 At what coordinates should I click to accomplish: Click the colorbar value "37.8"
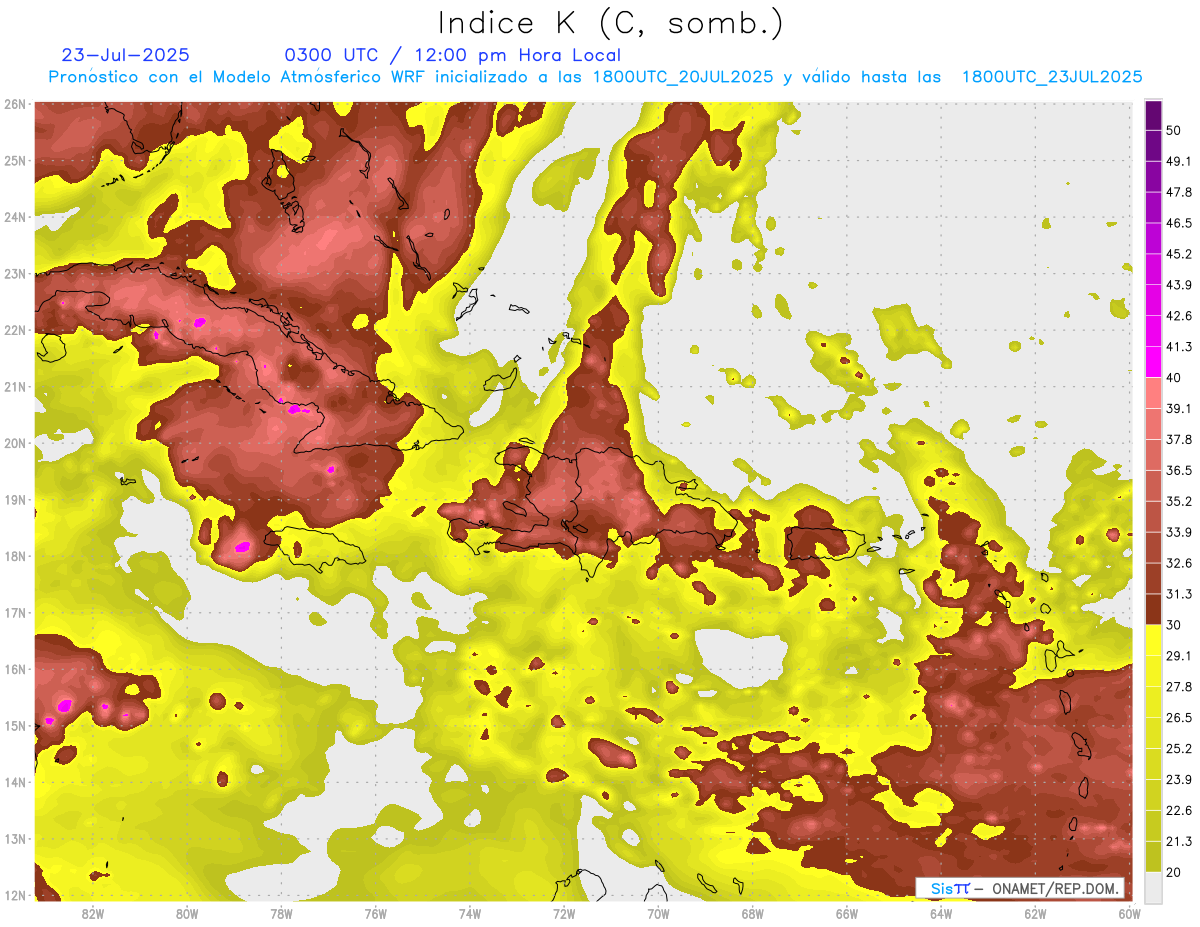coord(1178,439)
